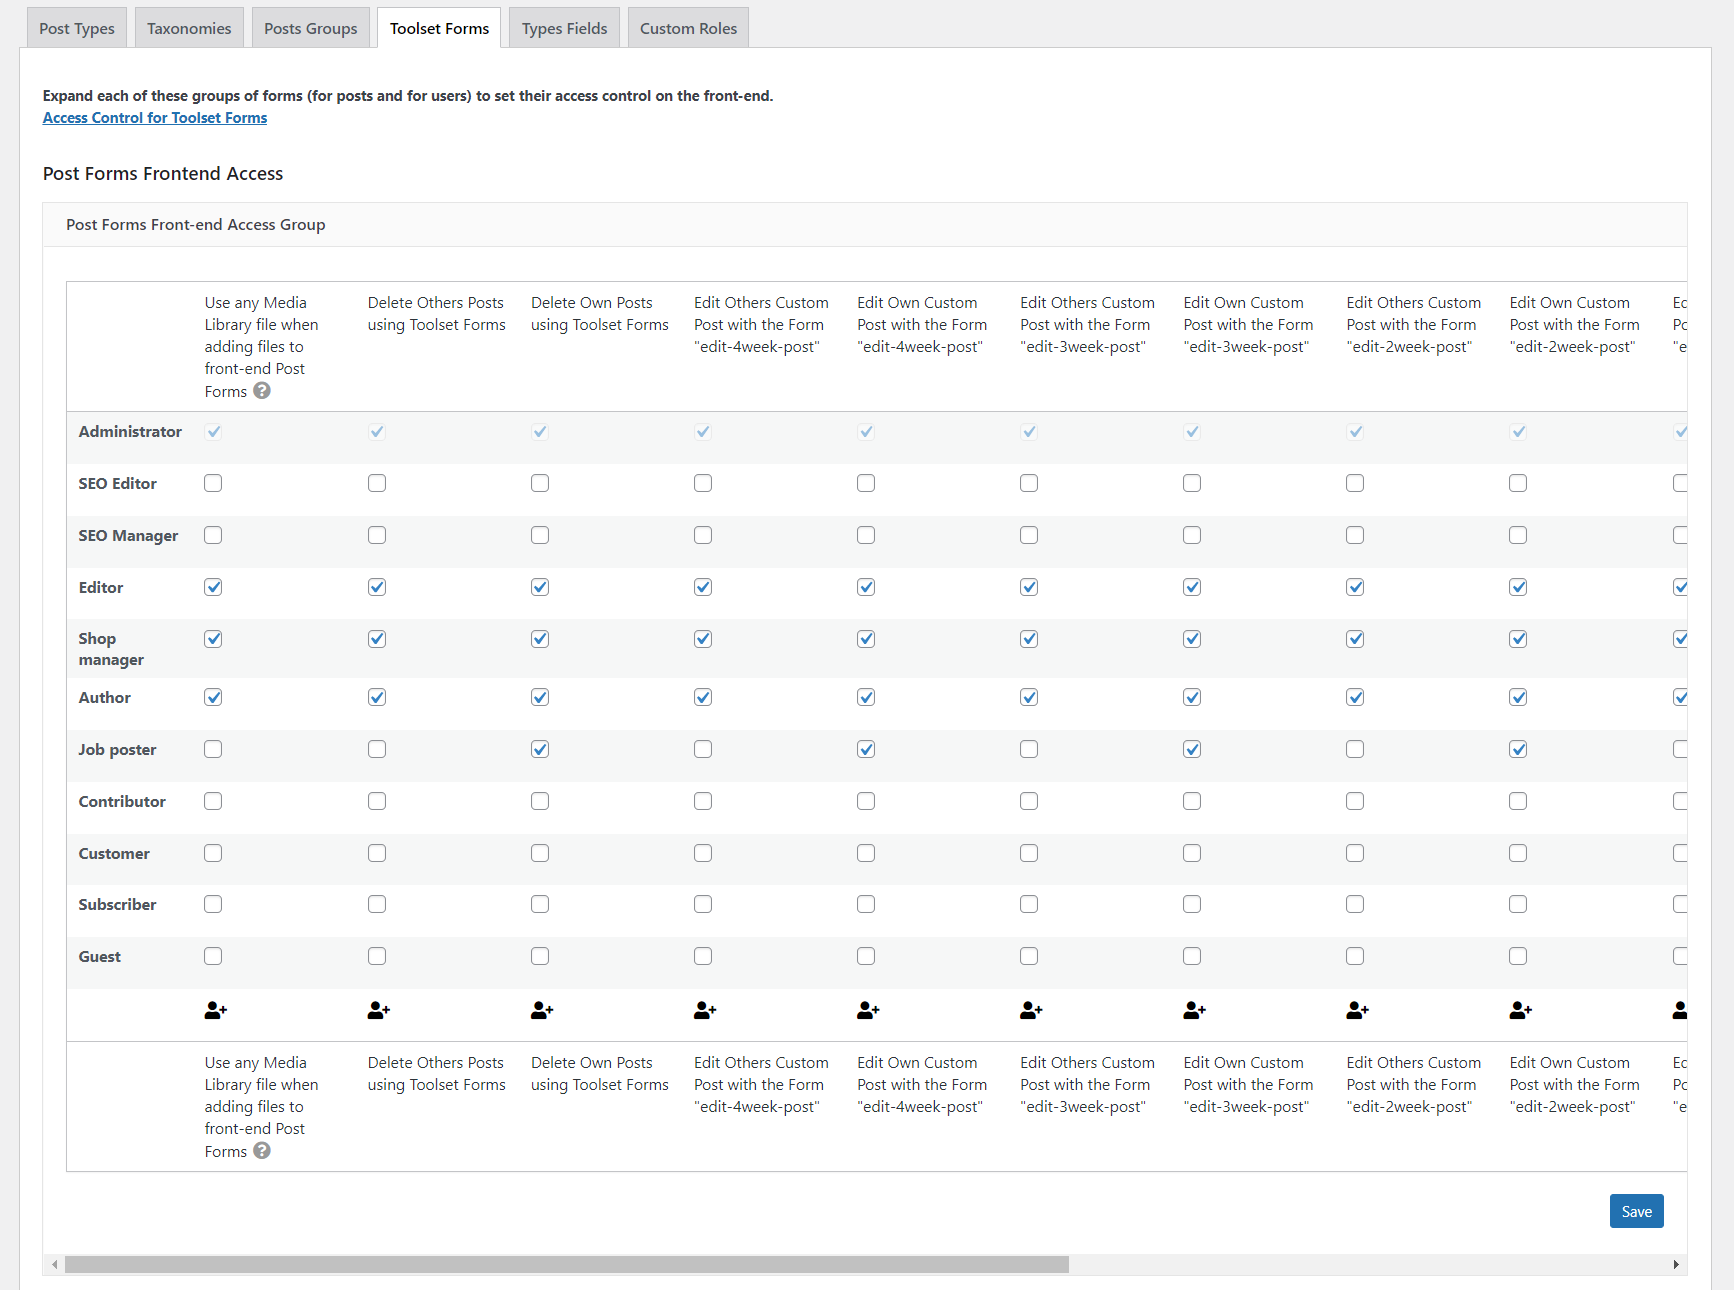Click the Shop manager role label
The image size is (1734, 1290).
coord(111,649)
